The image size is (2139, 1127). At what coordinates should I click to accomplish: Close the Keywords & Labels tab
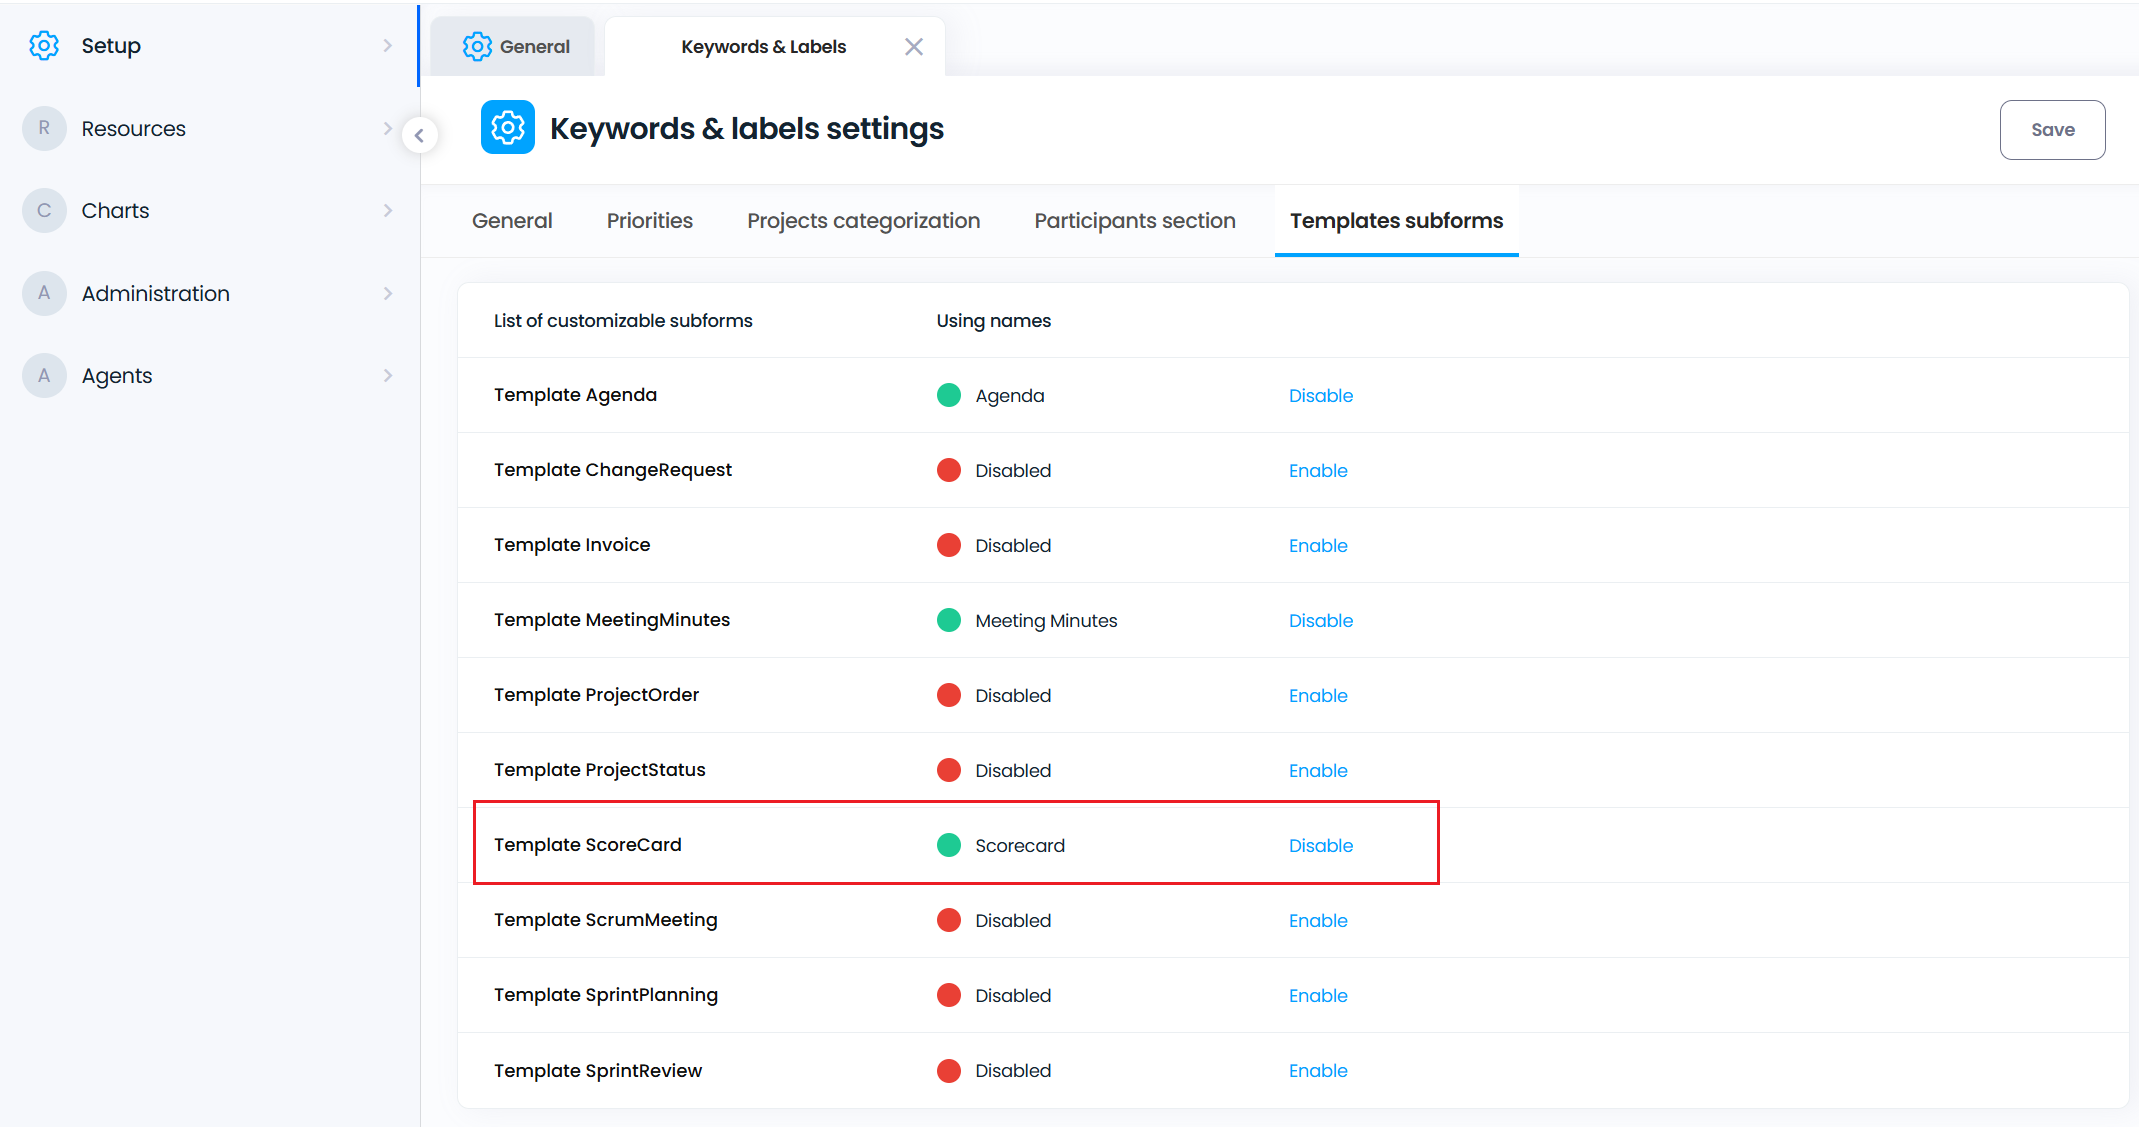(913, 47)
